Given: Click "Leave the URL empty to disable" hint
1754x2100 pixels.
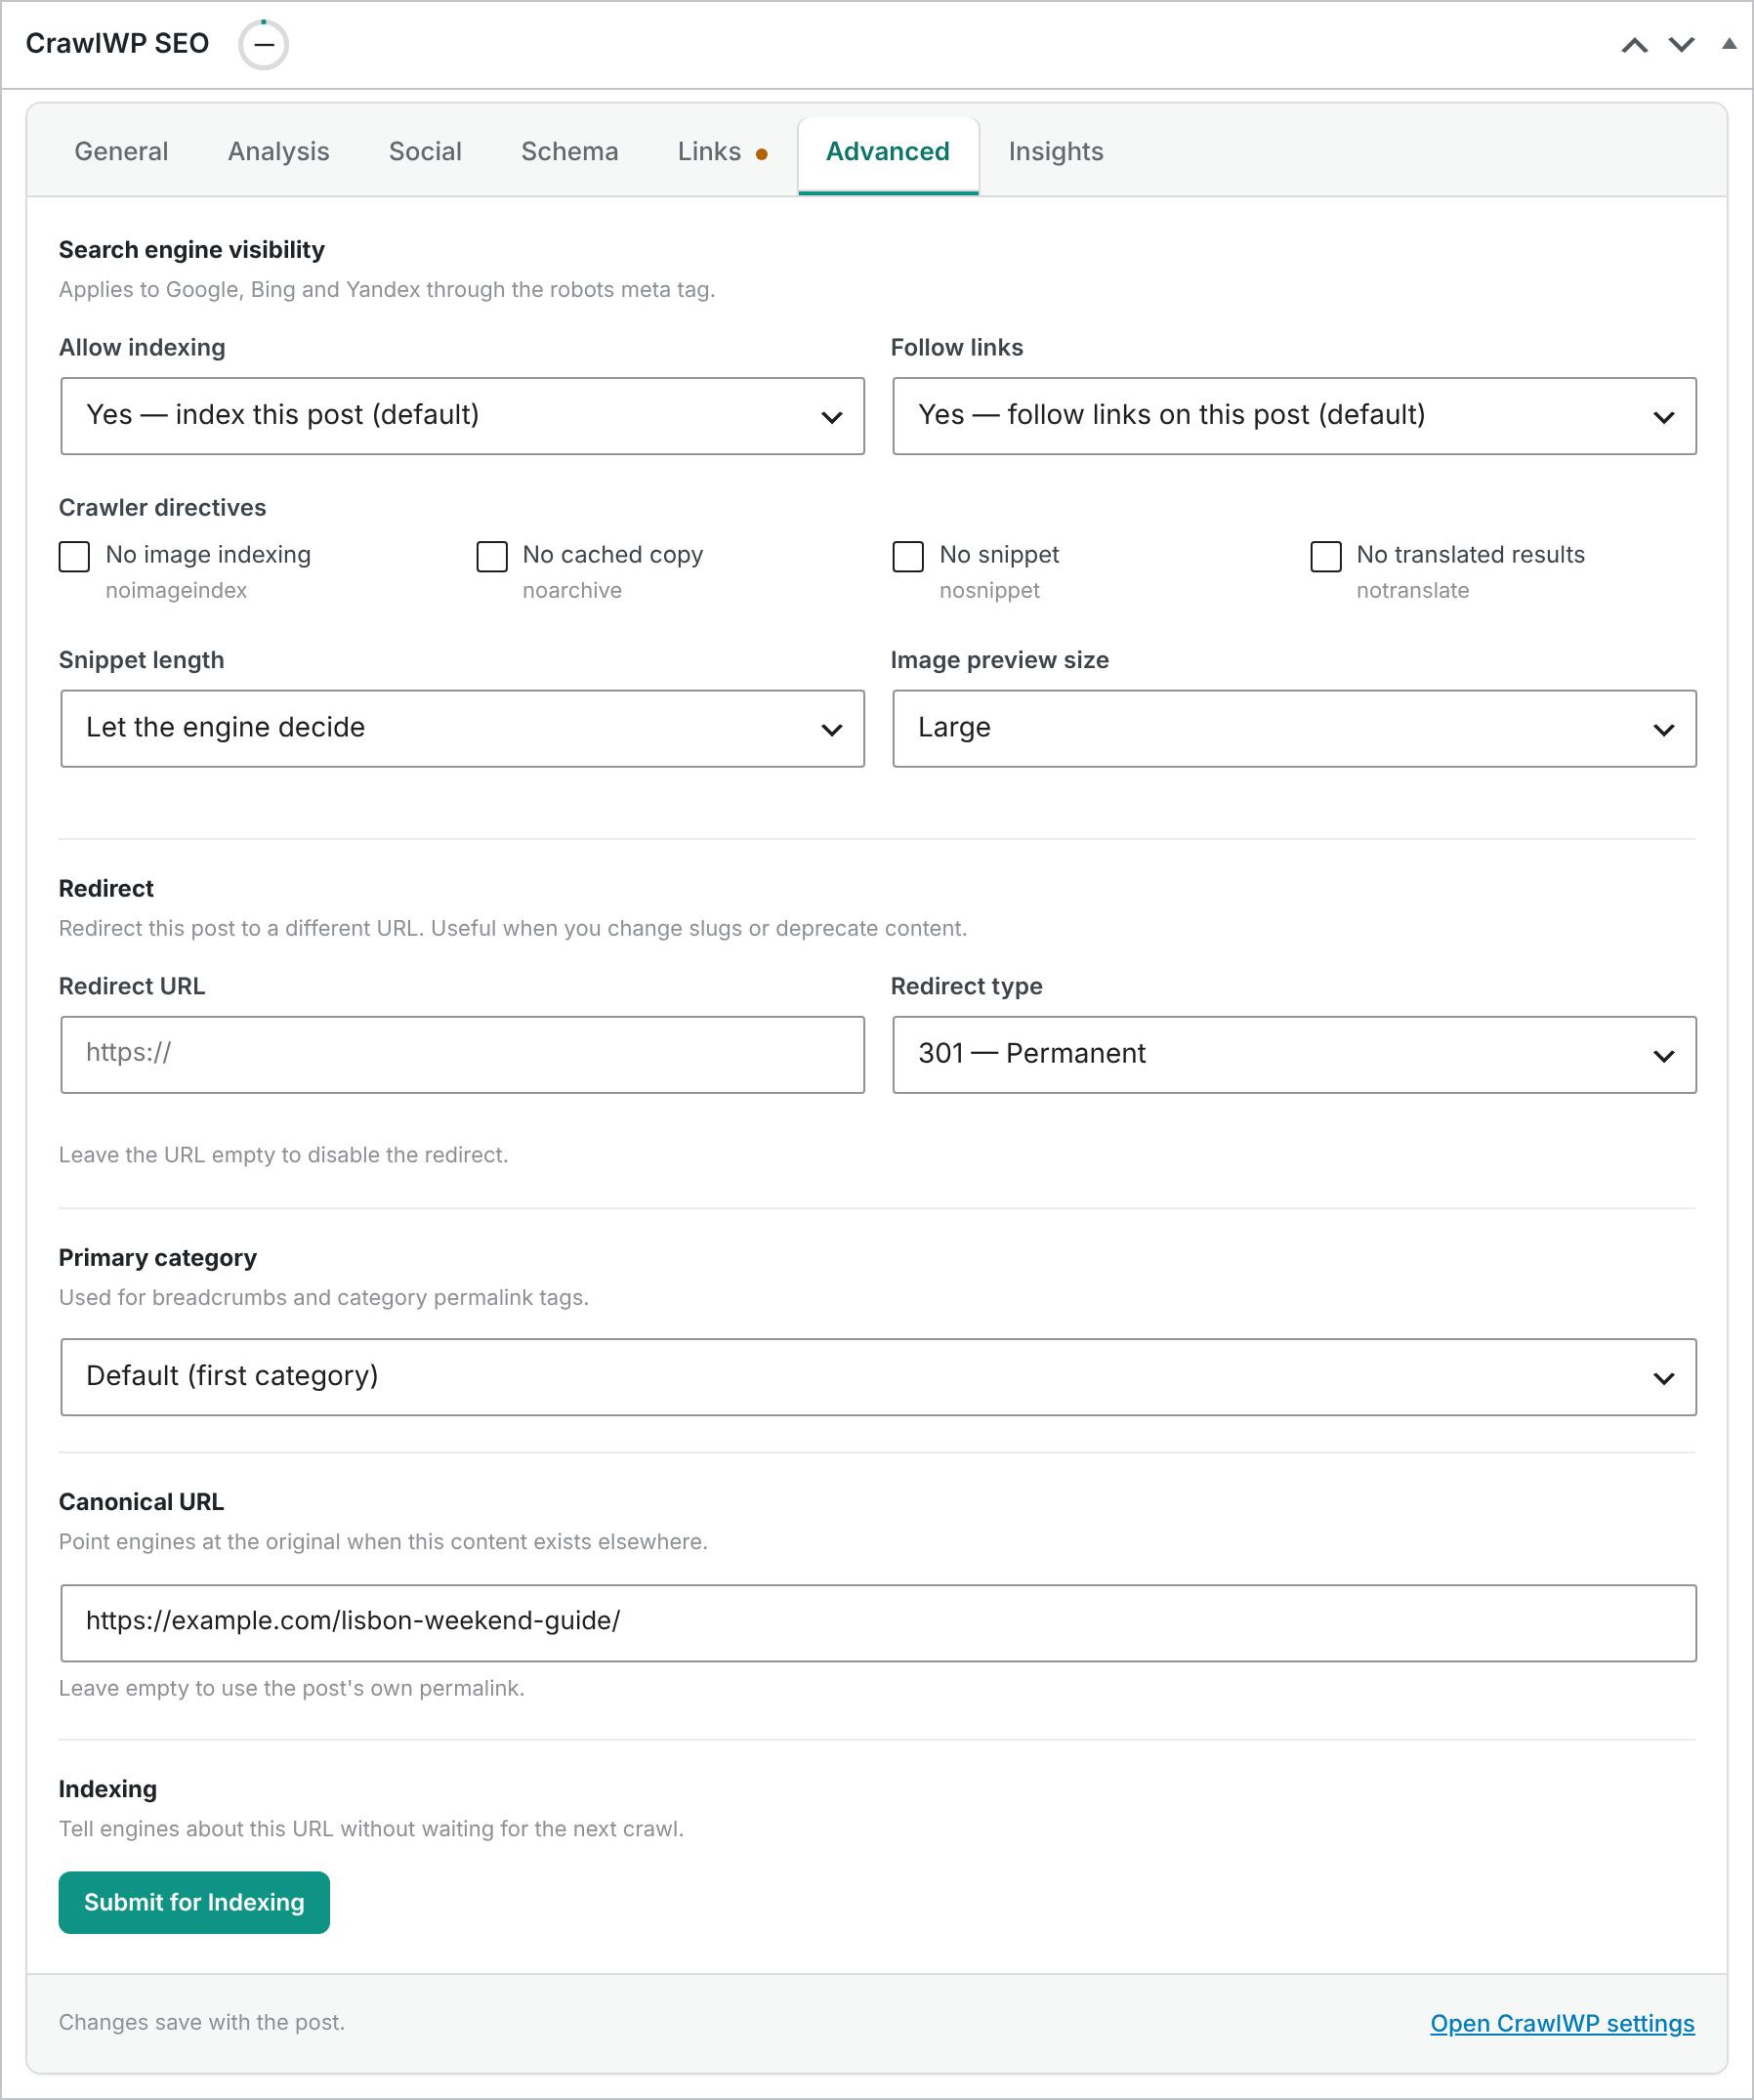Looking at the screenshot, I should pyautogui.click(x=283, y=1155).
